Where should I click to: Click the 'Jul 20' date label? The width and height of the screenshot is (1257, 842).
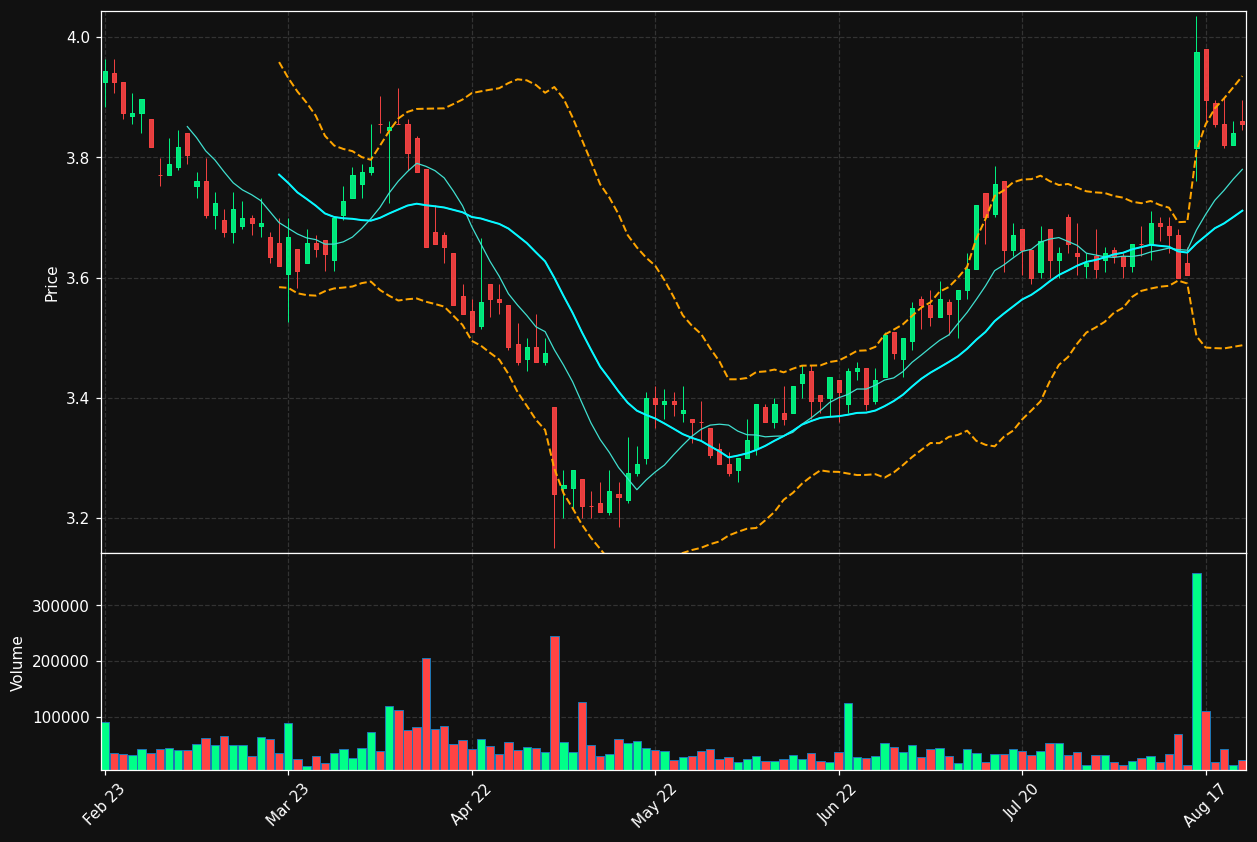pos(1022,804)
